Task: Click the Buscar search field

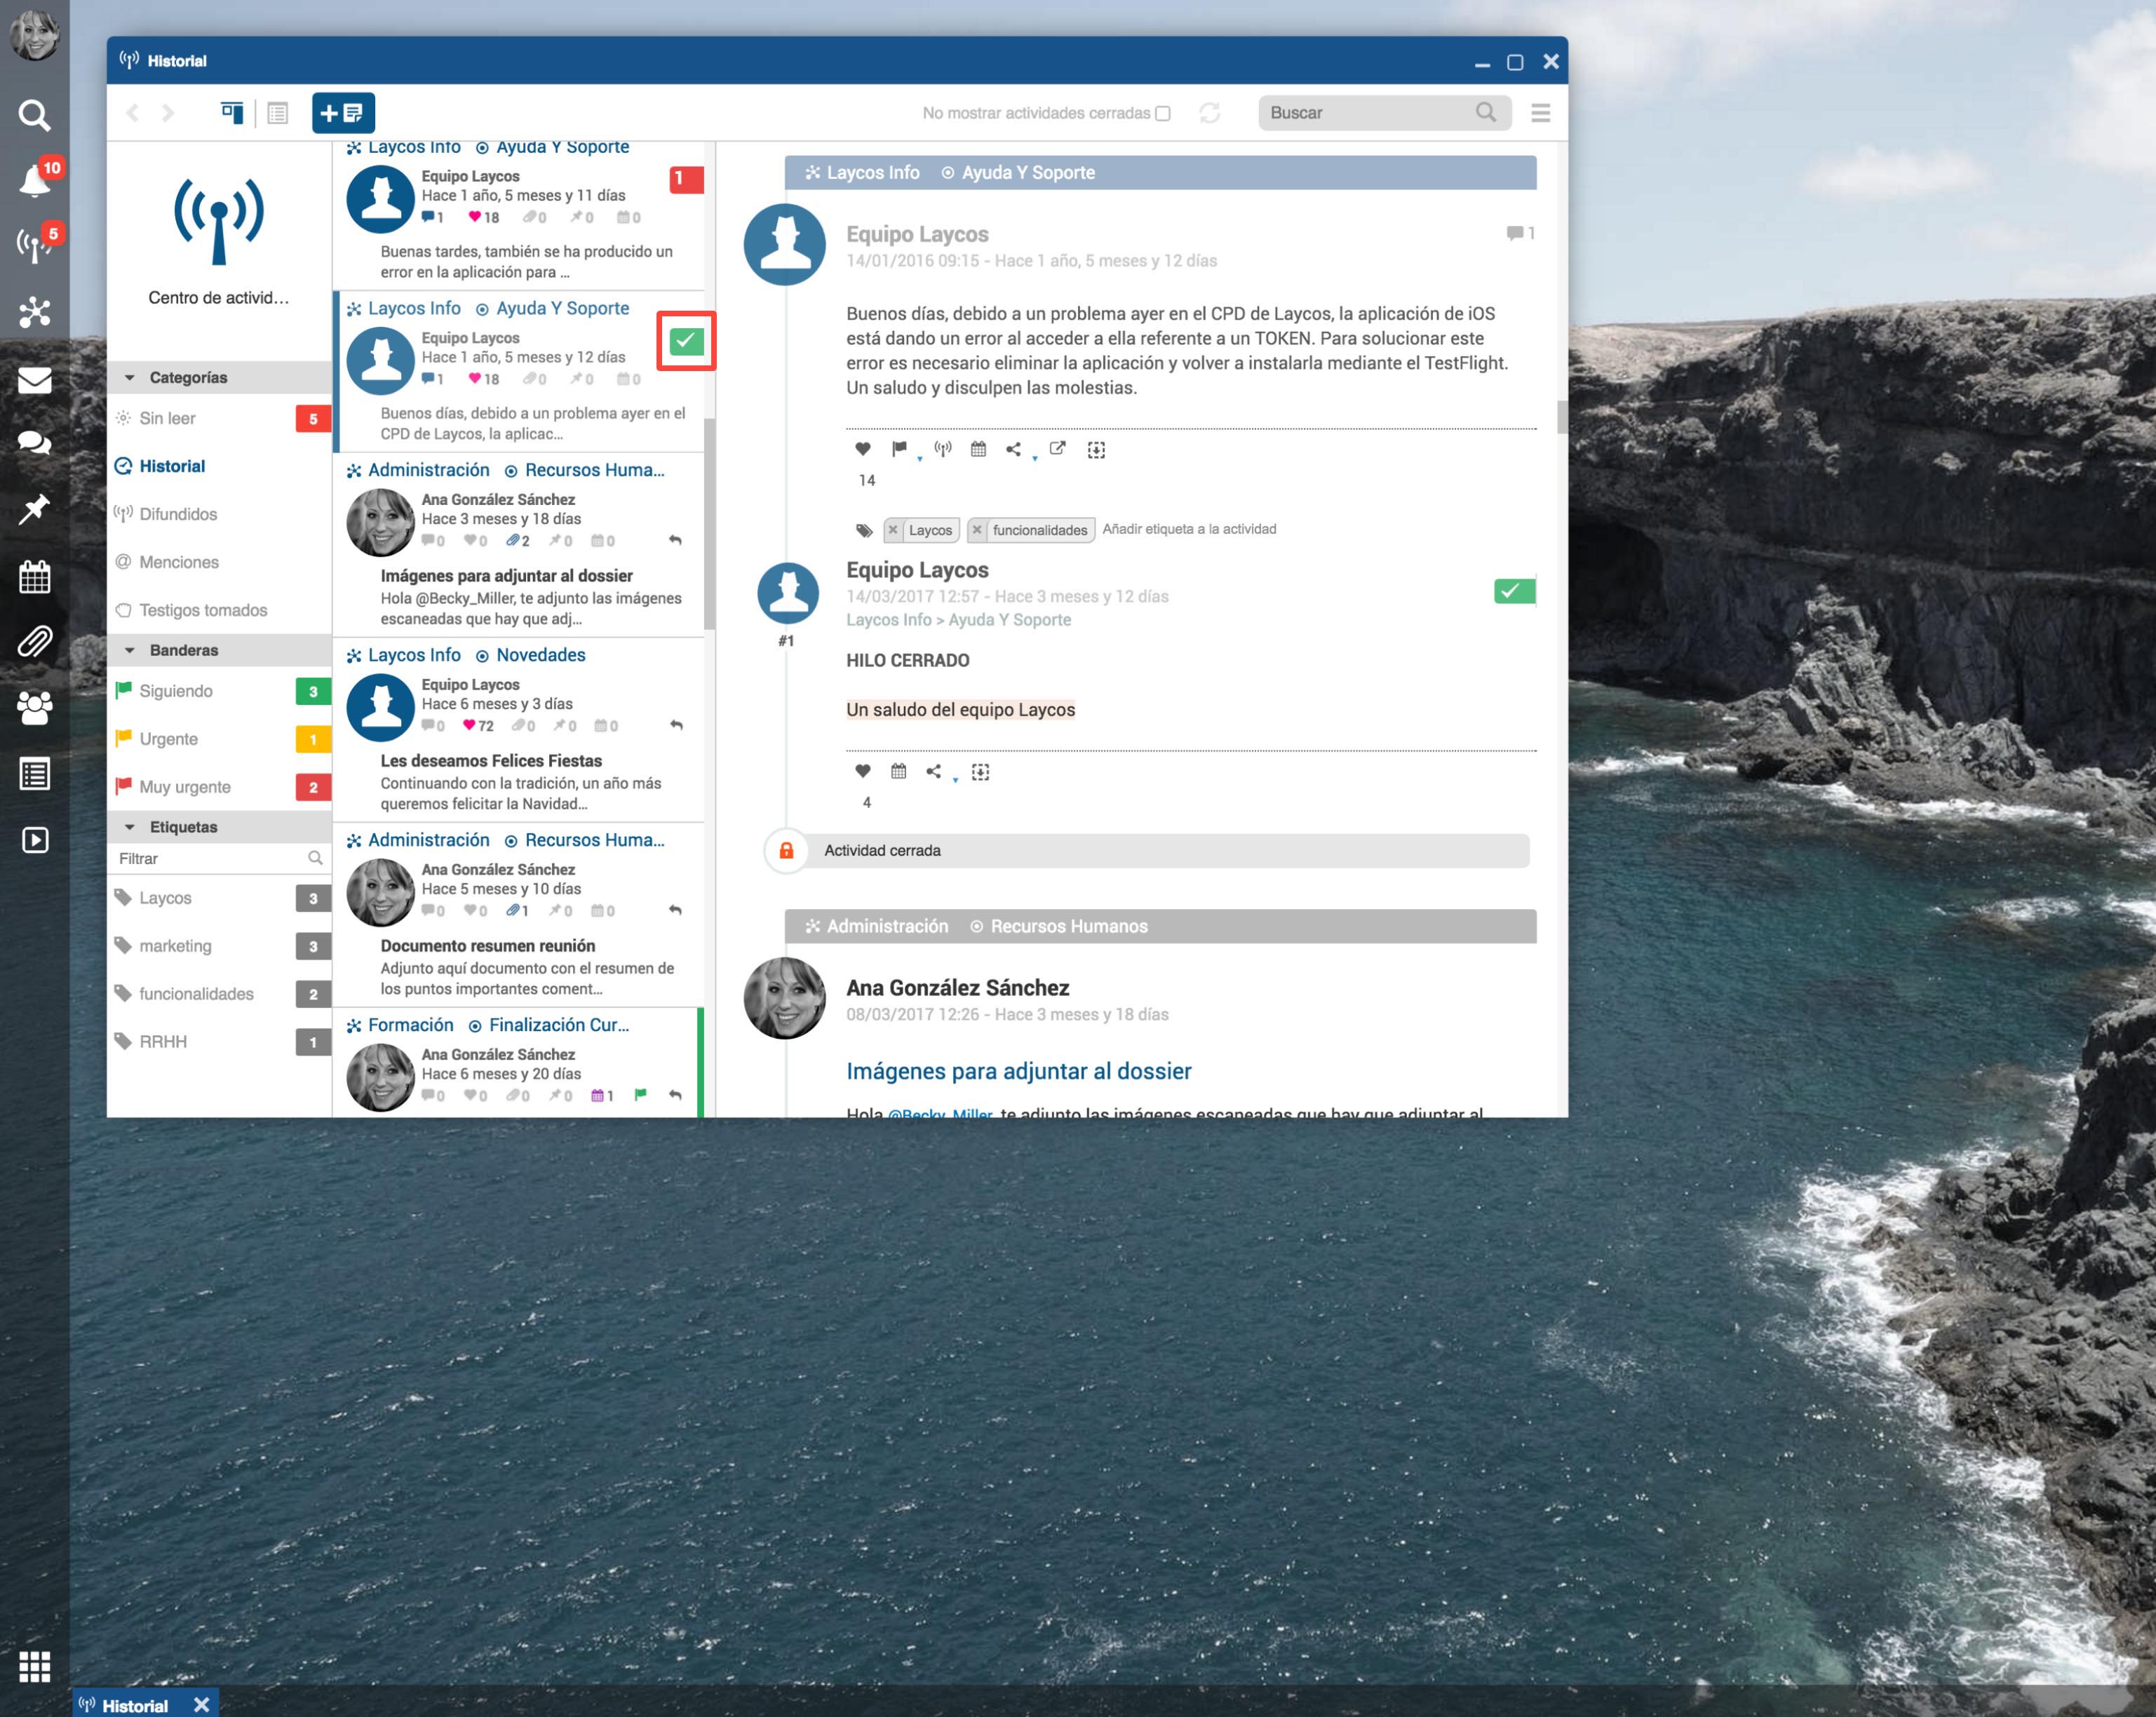Action: 1384,113
